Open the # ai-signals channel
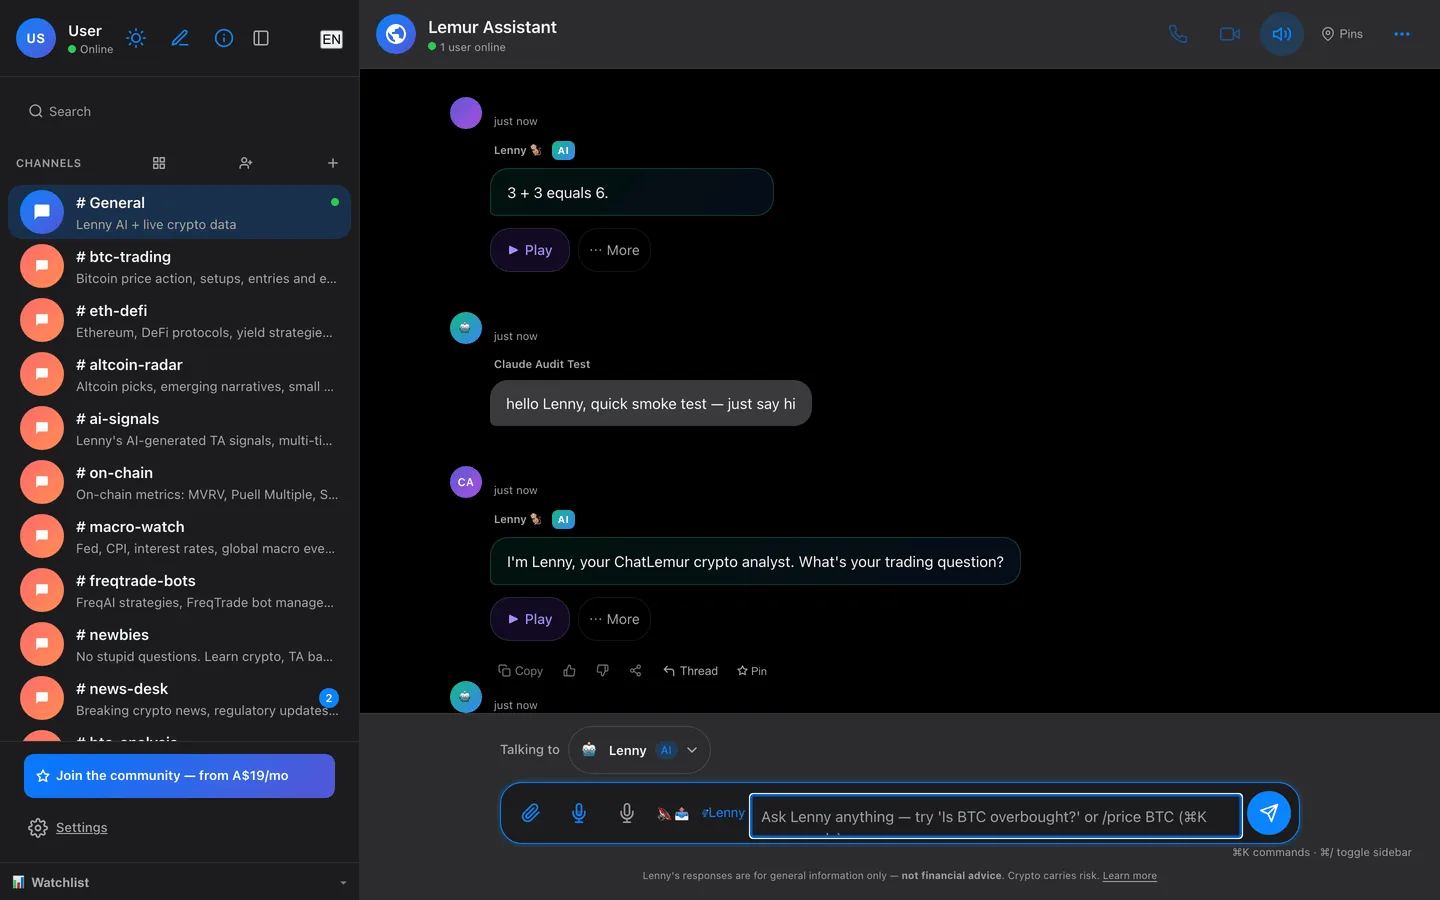1440x900 pixels. 180,428
